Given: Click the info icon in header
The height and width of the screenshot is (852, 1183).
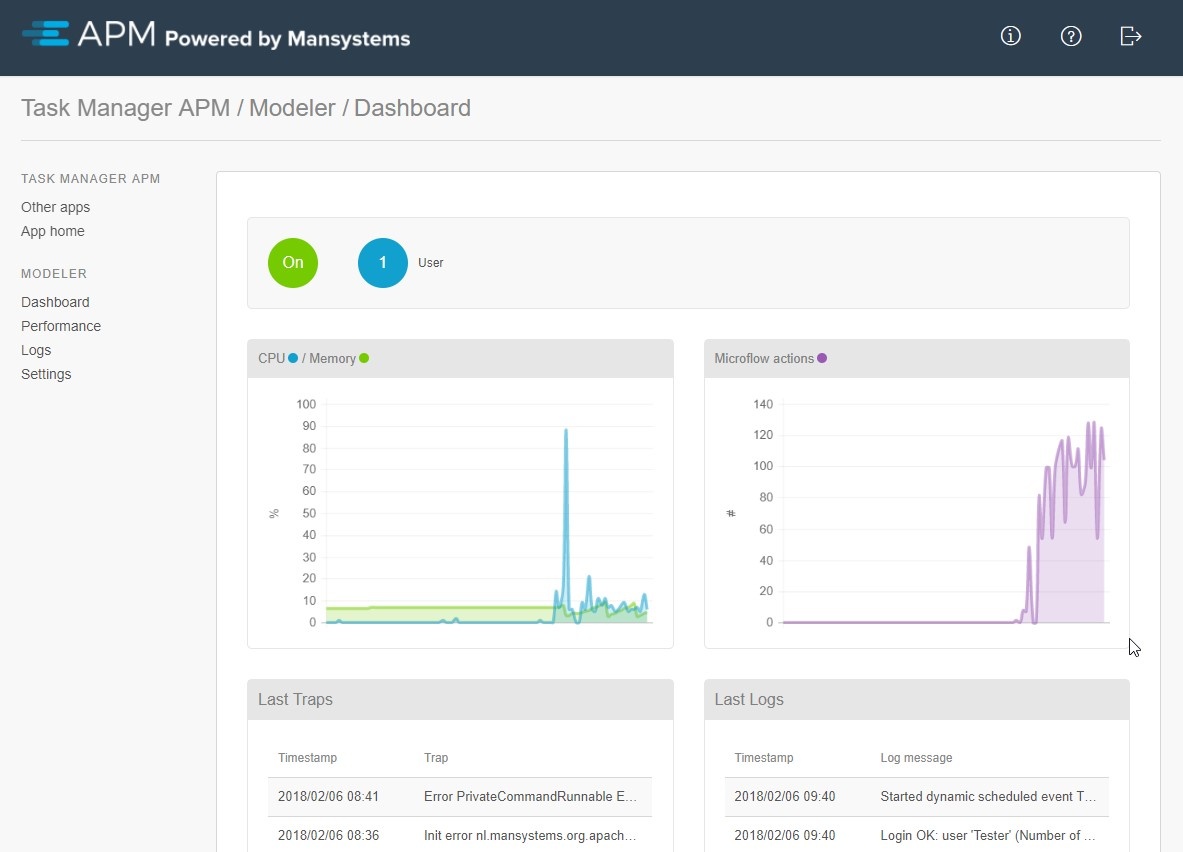Looking at the screenshot, I should click(x=1010, y=35).
